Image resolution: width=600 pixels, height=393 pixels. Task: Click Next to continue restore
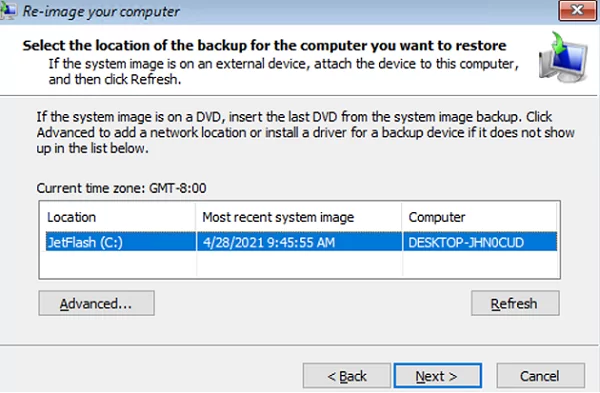tap(437, 376)
